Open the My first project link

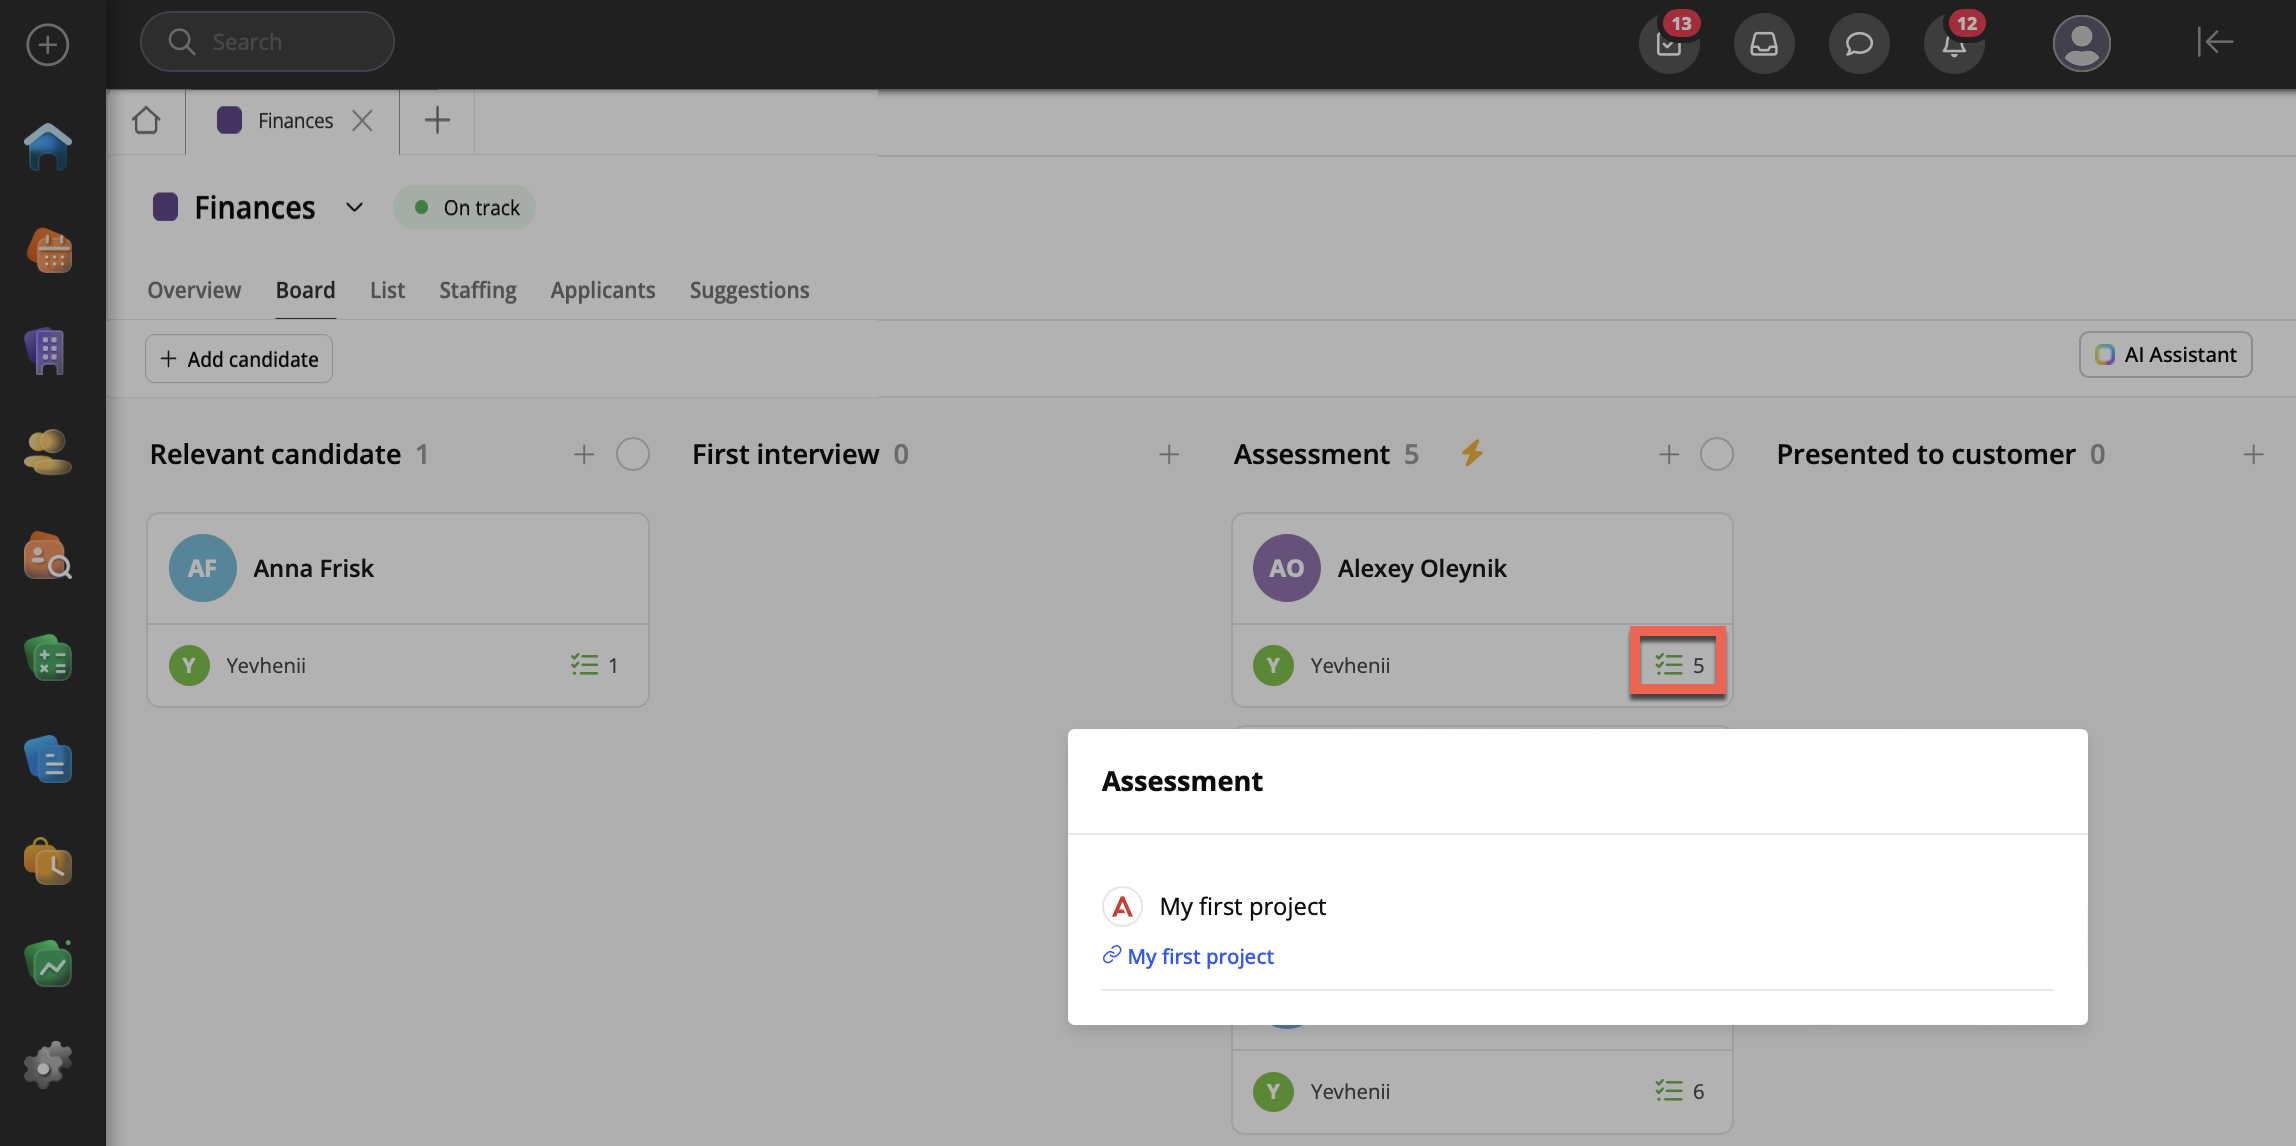[x=1199, y=956]
